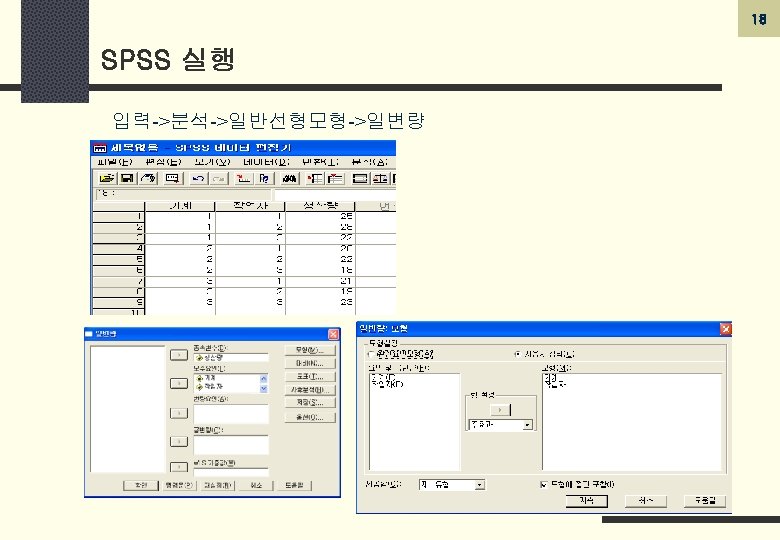The image size is (780, 540).
Task: Open the Analyze (분석) menu
Action: 370,162
